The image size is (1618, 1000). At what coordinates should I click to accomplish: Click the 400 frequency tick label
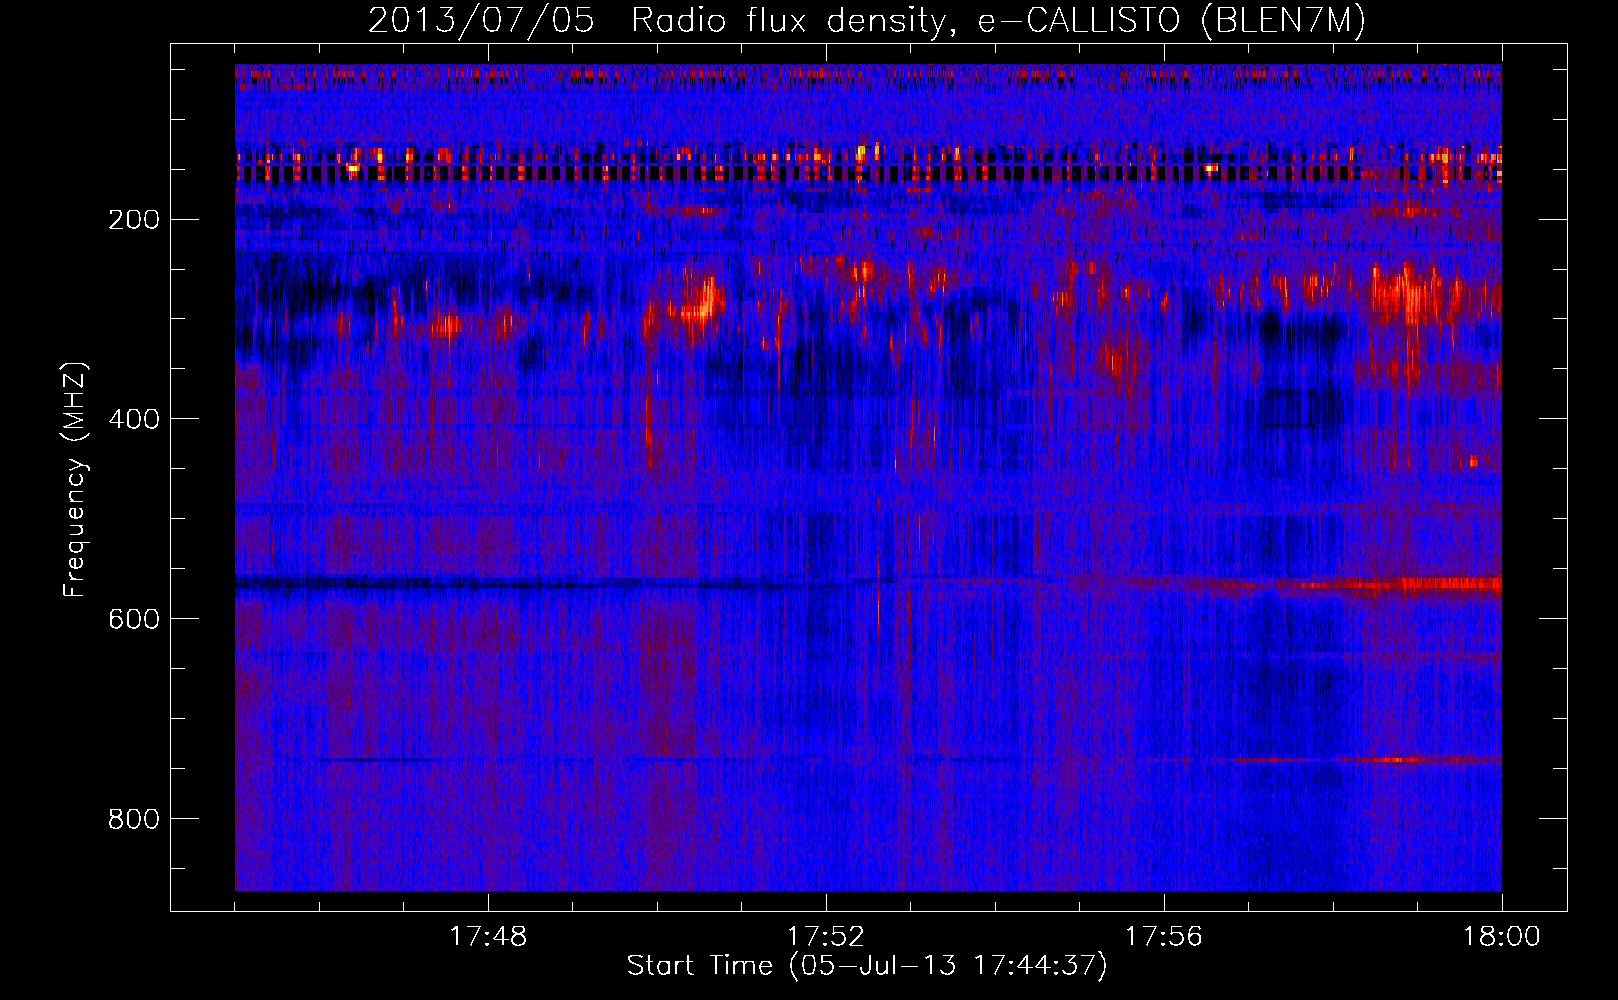[x=134, y=419]
